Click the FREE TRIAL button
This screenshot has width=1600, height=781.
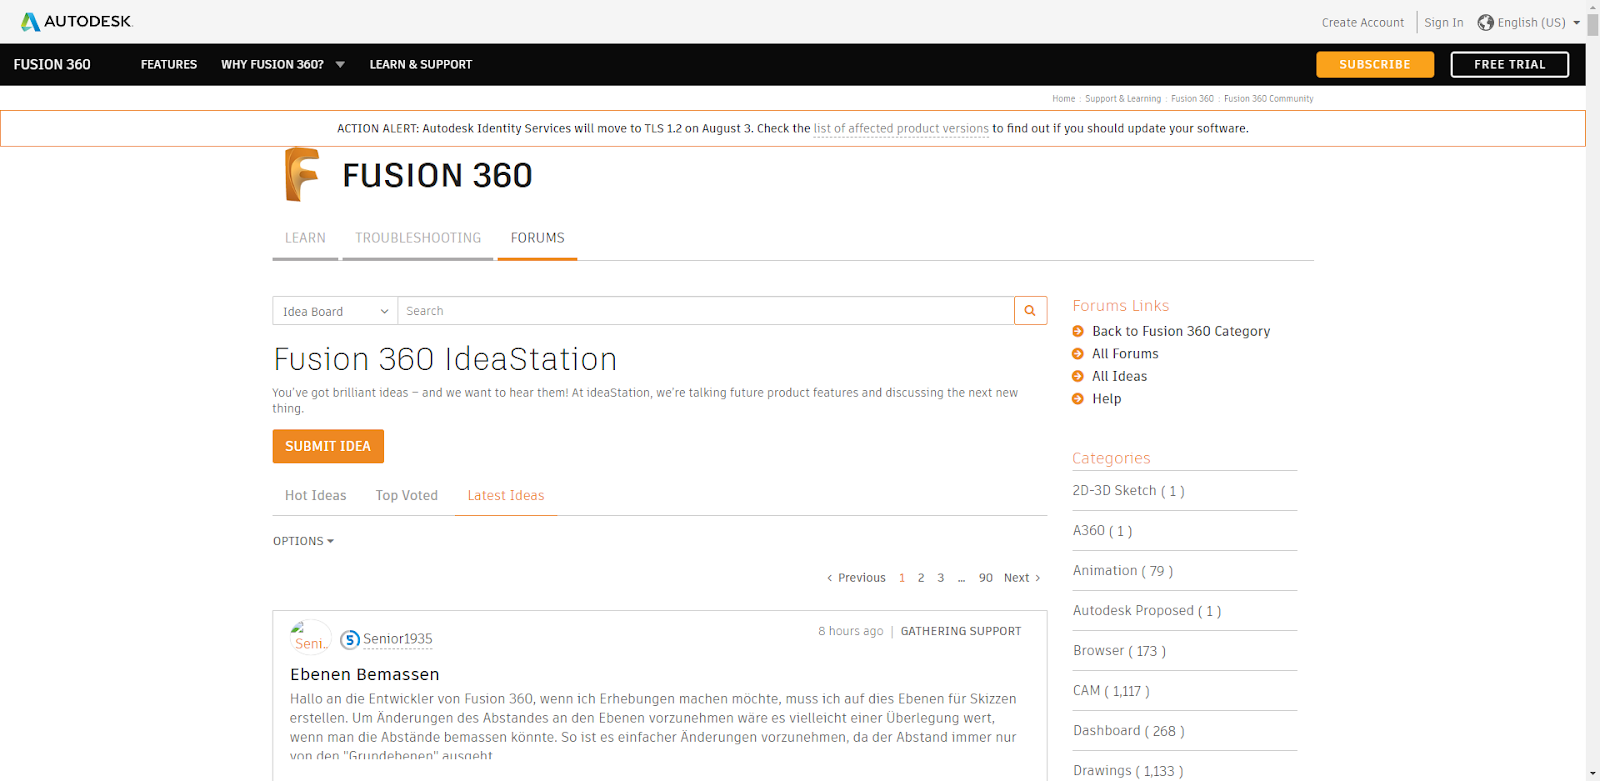(x=1510, y=65)
